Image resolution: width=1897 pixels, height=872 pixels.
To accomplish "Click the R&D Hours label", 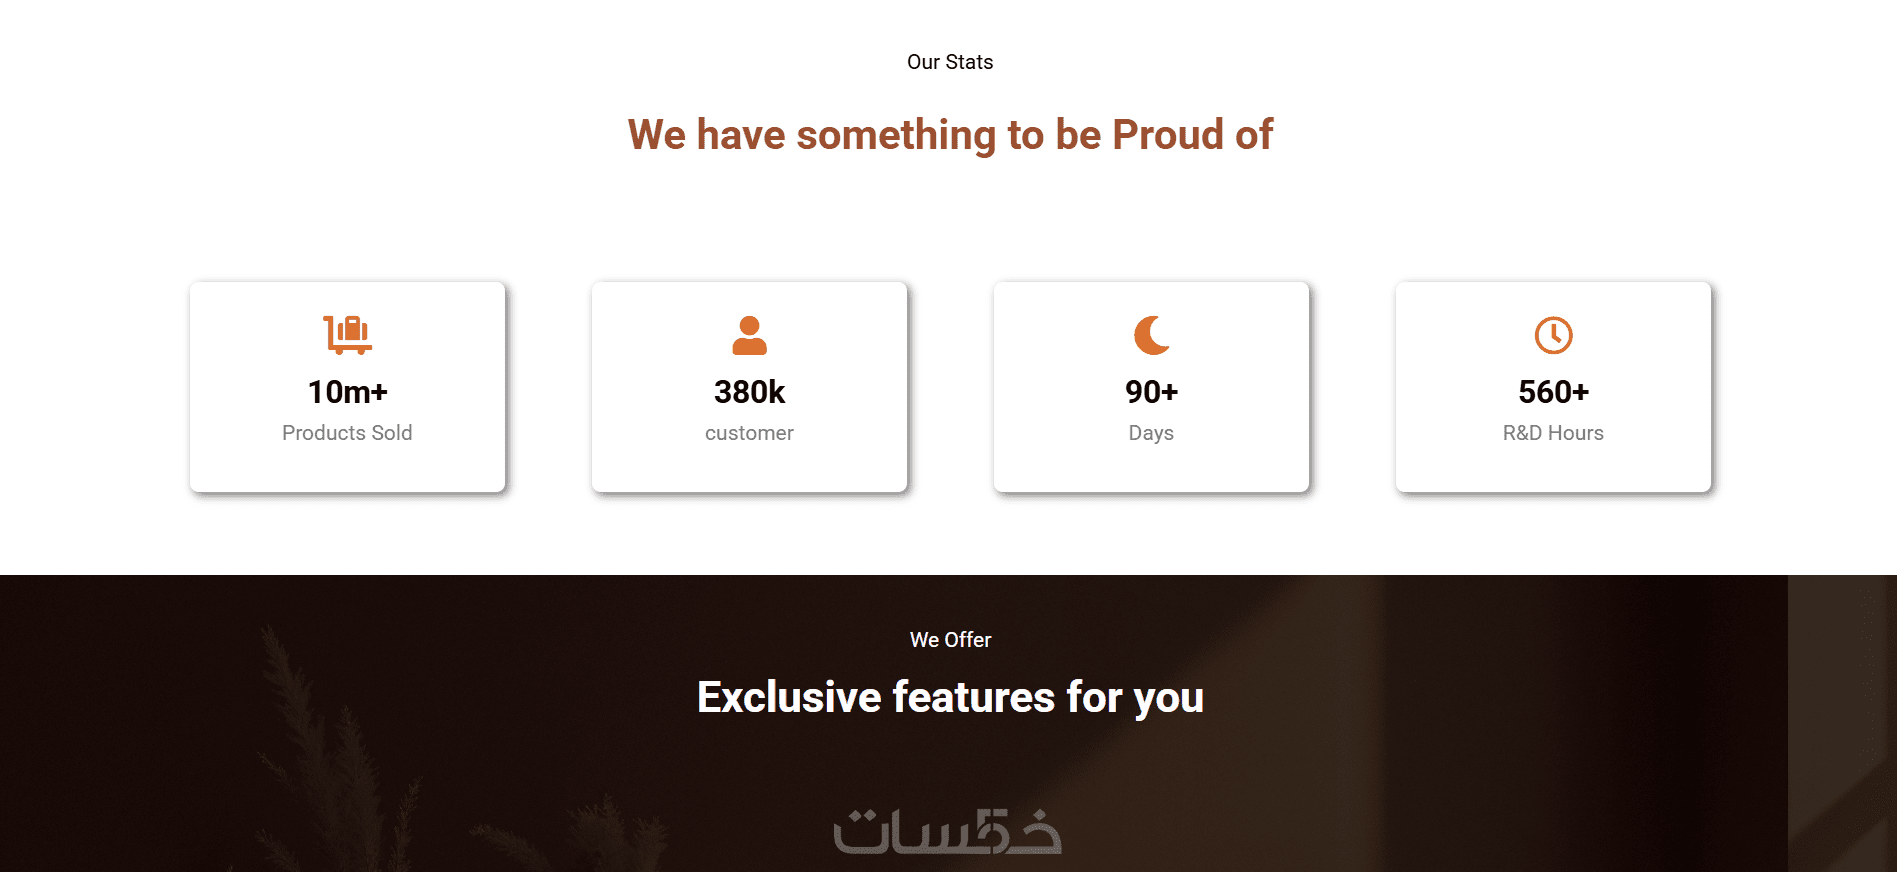I will pyautogui.click(x=1553, y=433).
